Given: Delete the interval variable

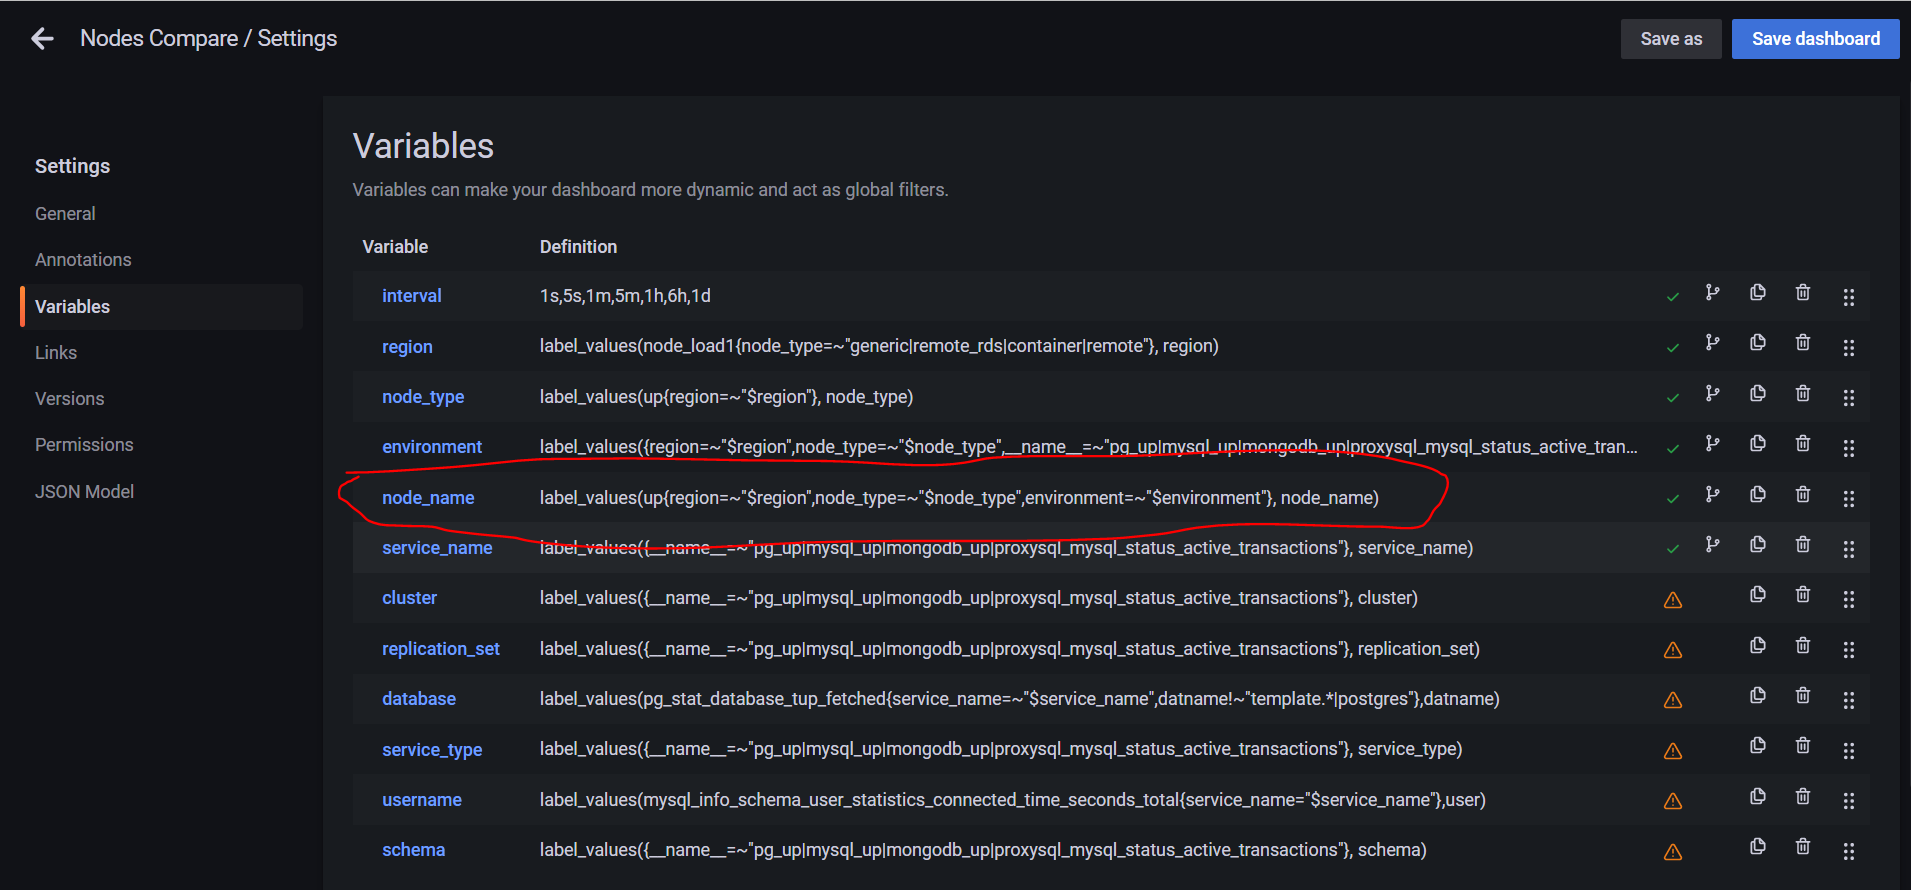Looking at the screenshot, I should (1802, 293).
